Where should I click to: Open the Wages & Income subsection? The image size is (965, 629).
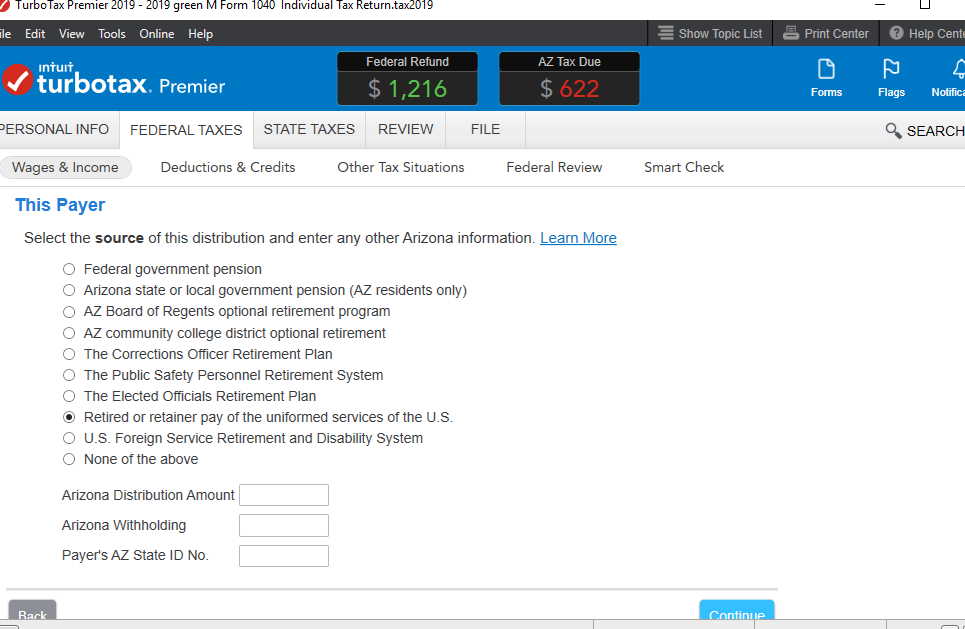coord(65,167)
